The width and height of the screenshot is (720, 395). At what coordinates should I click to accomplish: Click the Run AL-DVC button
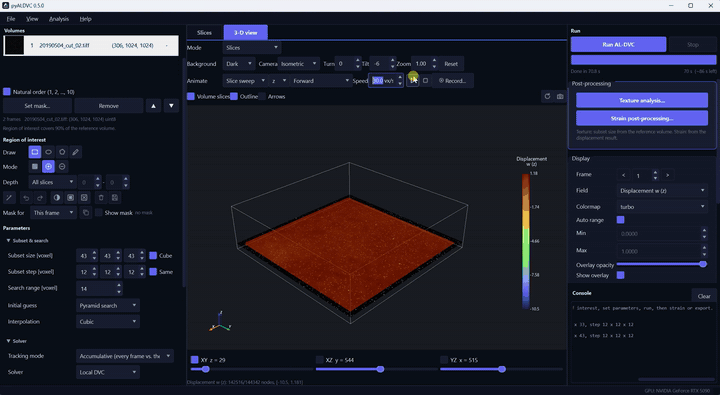pos(618,45)
